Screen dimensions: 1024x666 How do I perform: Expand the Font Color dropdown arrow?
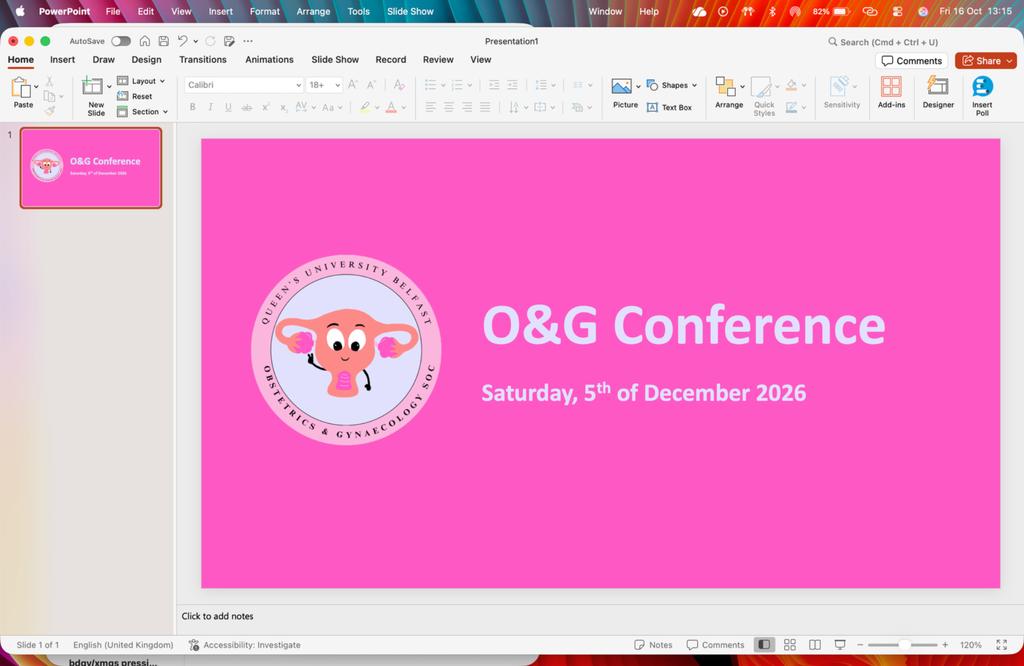[x=404, y=108]
